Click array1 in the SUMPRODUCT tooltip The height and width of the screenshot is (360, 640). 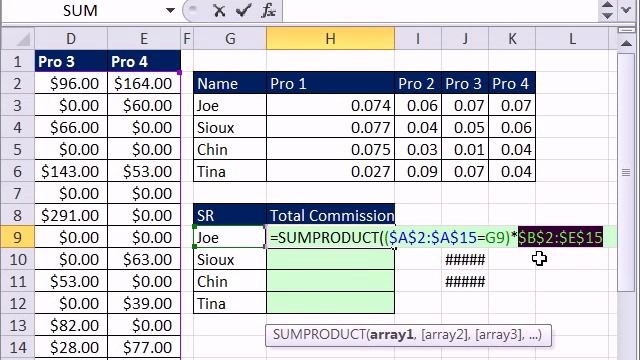[391, 335]
